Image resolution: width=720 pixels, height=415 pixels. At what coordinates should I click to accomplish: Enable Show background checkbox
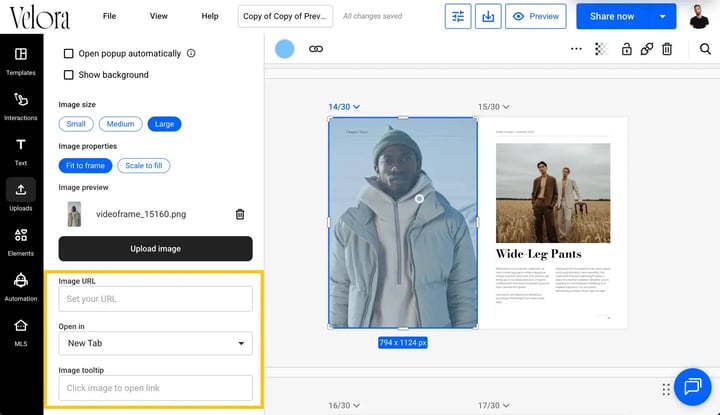[68, 75]
